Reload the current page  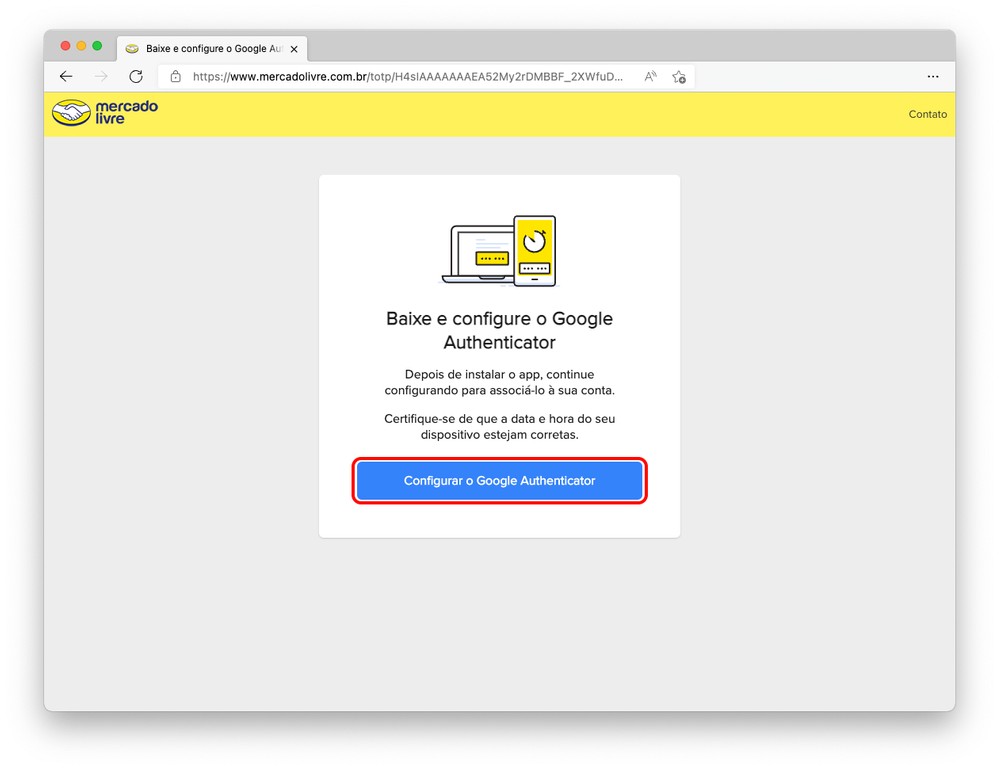tap(136, 77)
